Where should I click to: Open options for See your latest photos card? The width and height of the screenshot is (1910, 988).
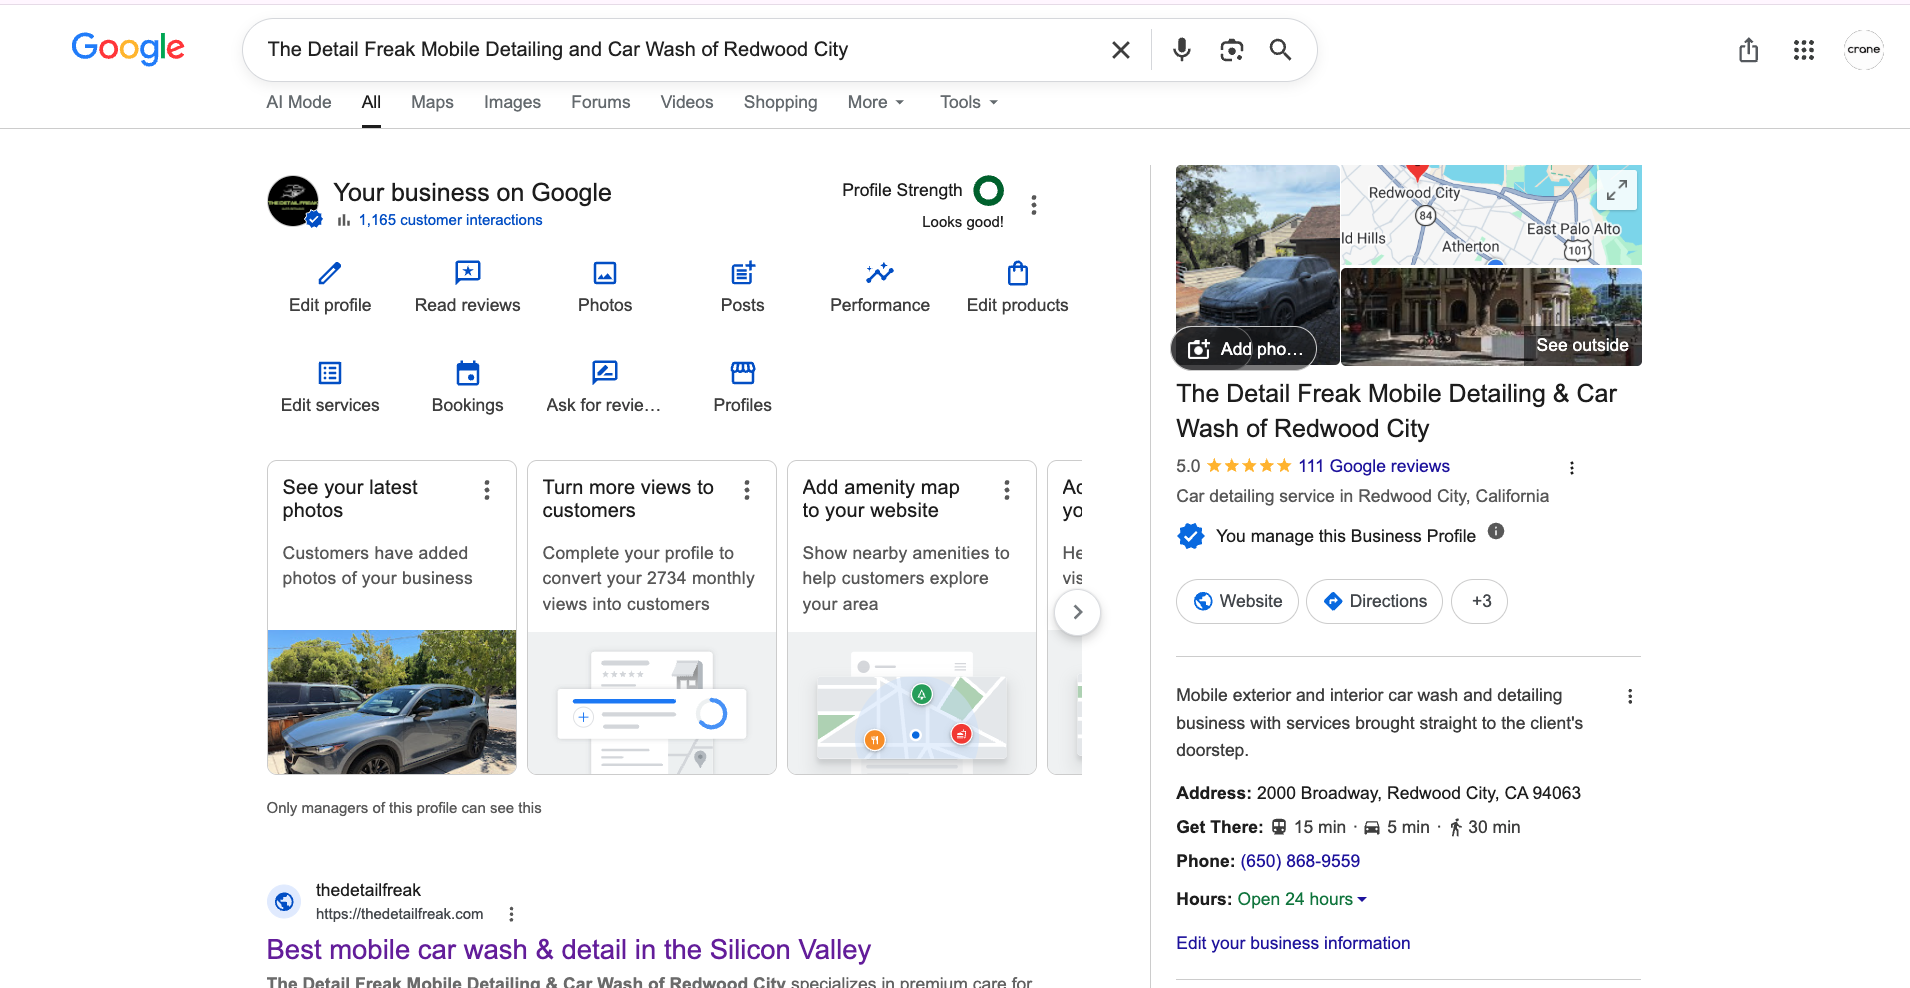pos(487,490)
